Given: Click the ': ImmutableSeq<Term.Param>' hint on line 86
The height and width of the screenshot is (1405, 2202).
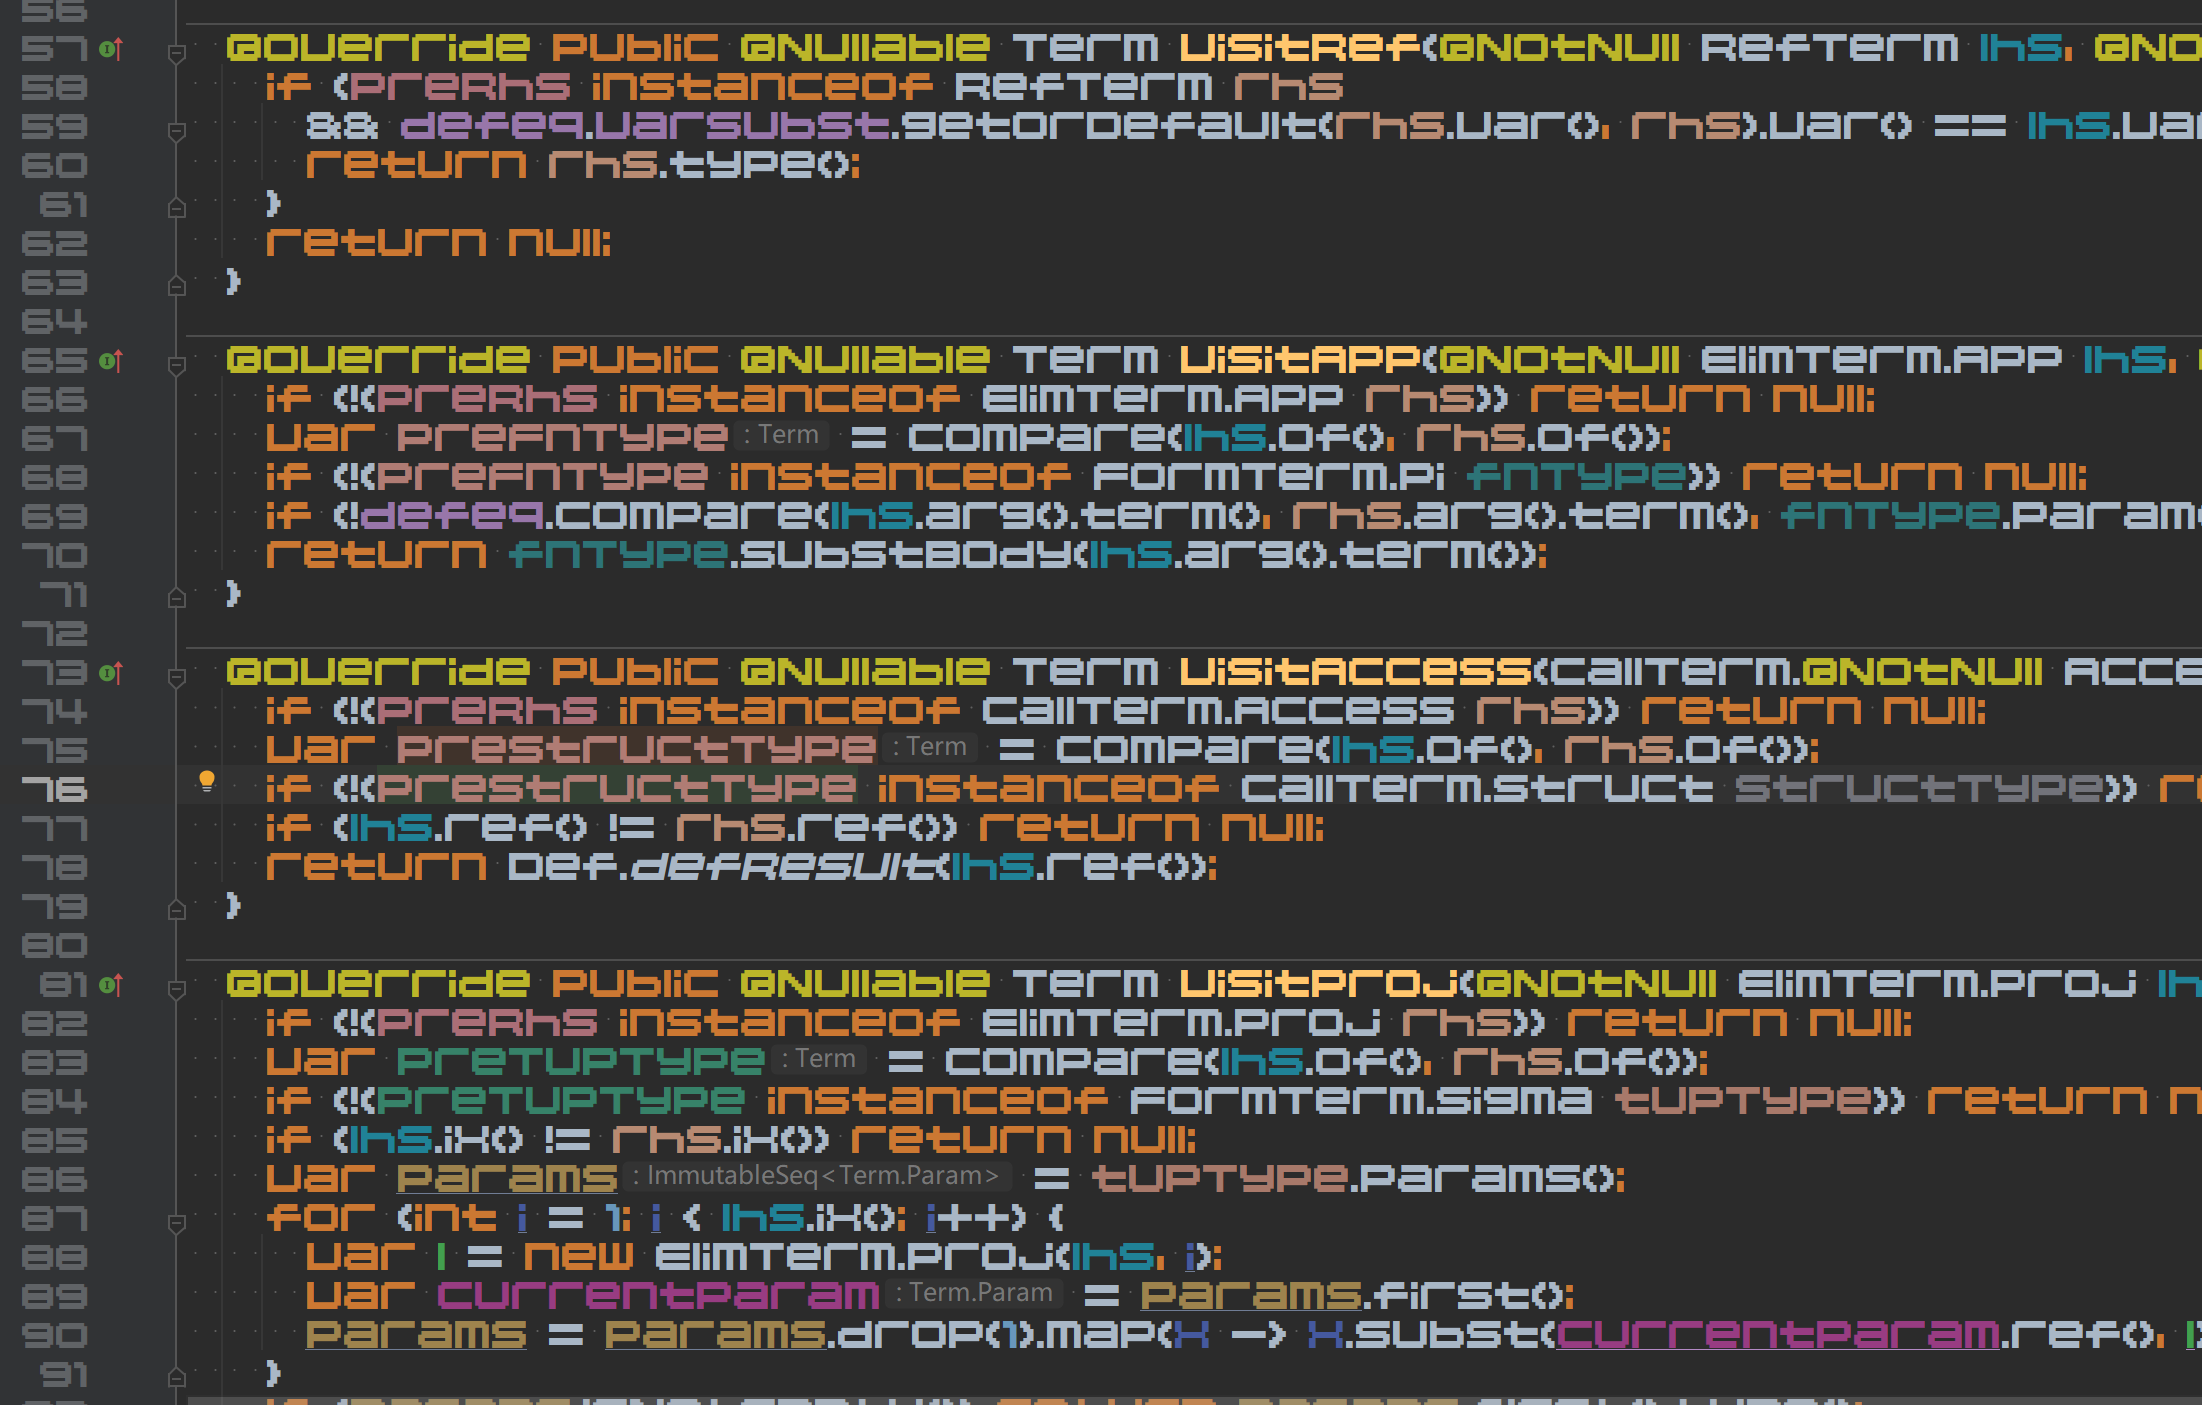Looking at the screenshot, I should point(818,1175).
